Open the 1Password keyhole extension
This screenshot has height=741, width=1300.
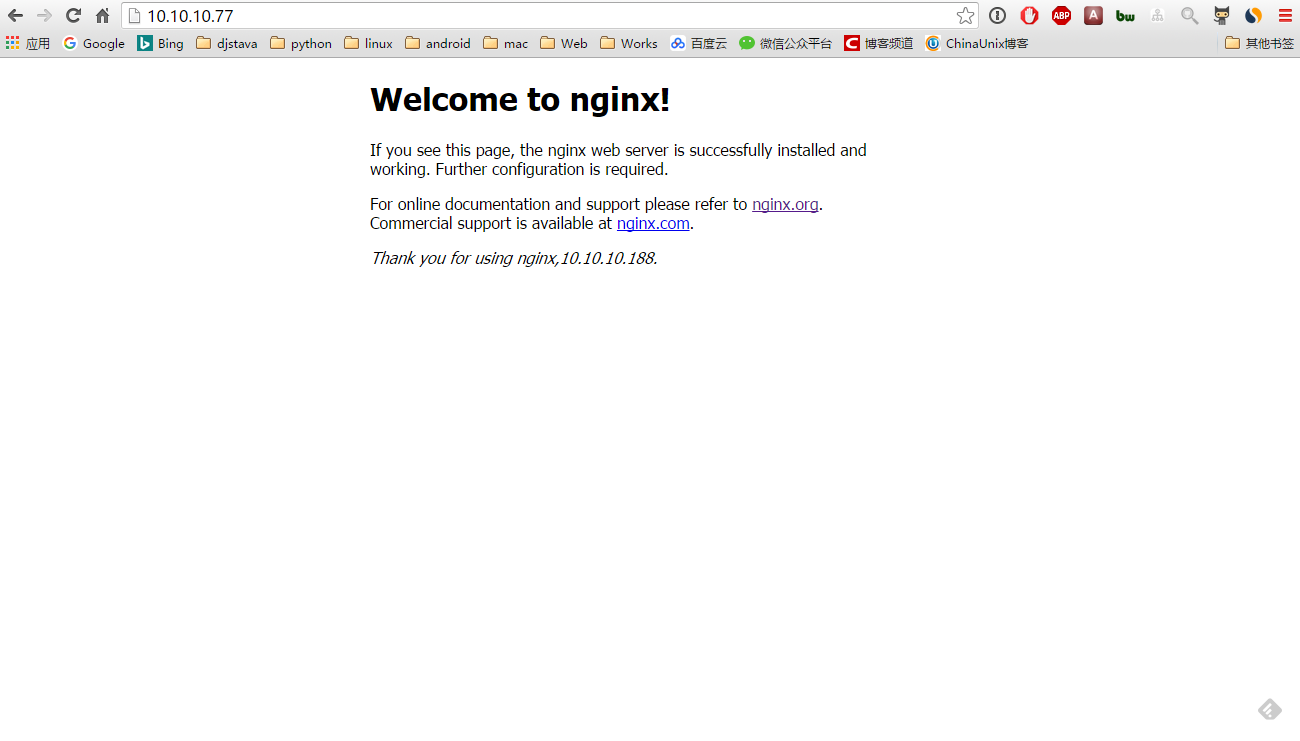[x=997, y=15]
